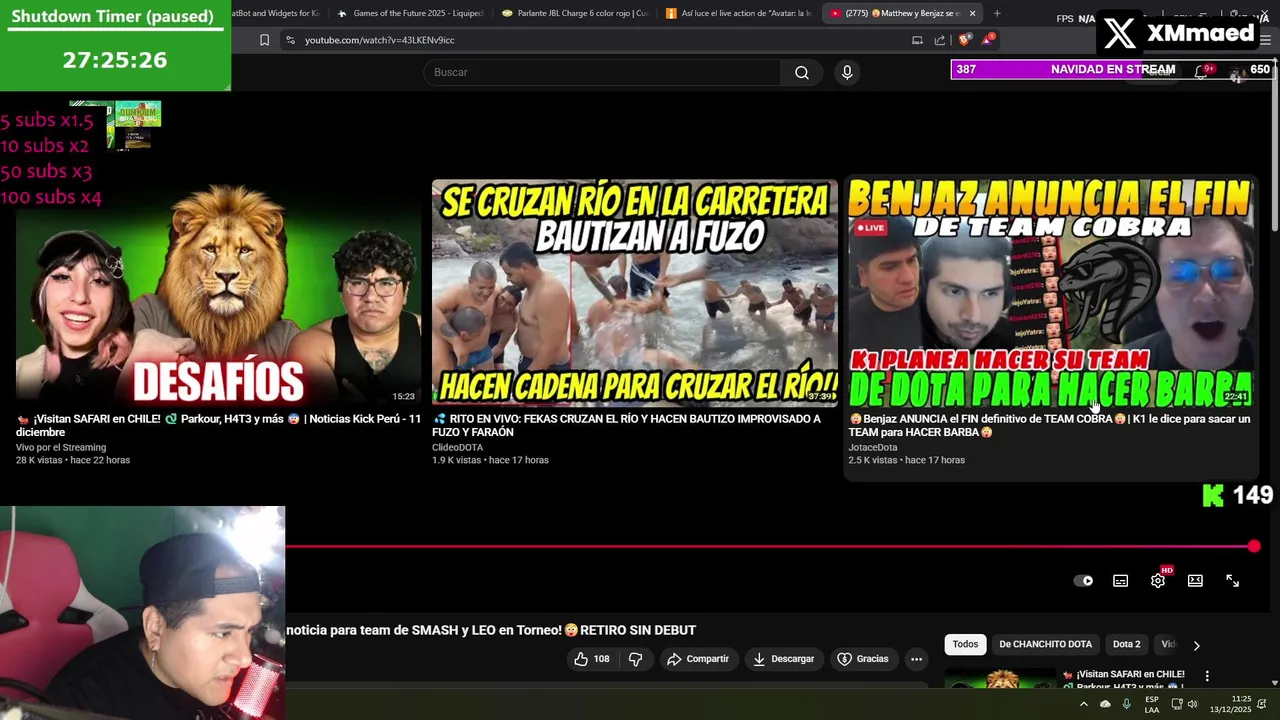Select the Dota 2 filter chip

click(x=1126, y=644)
